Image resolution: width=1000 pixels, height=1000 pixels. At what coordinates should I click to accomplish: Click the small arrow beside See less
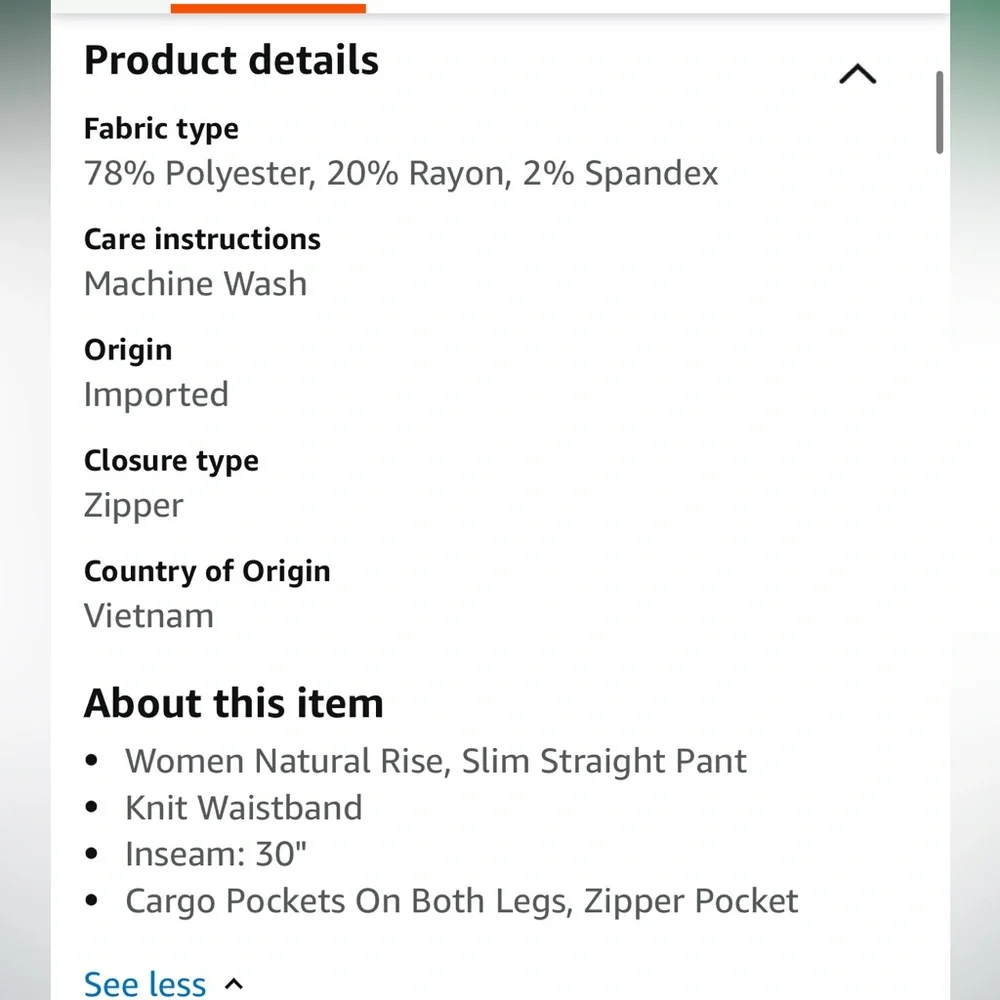234,984
